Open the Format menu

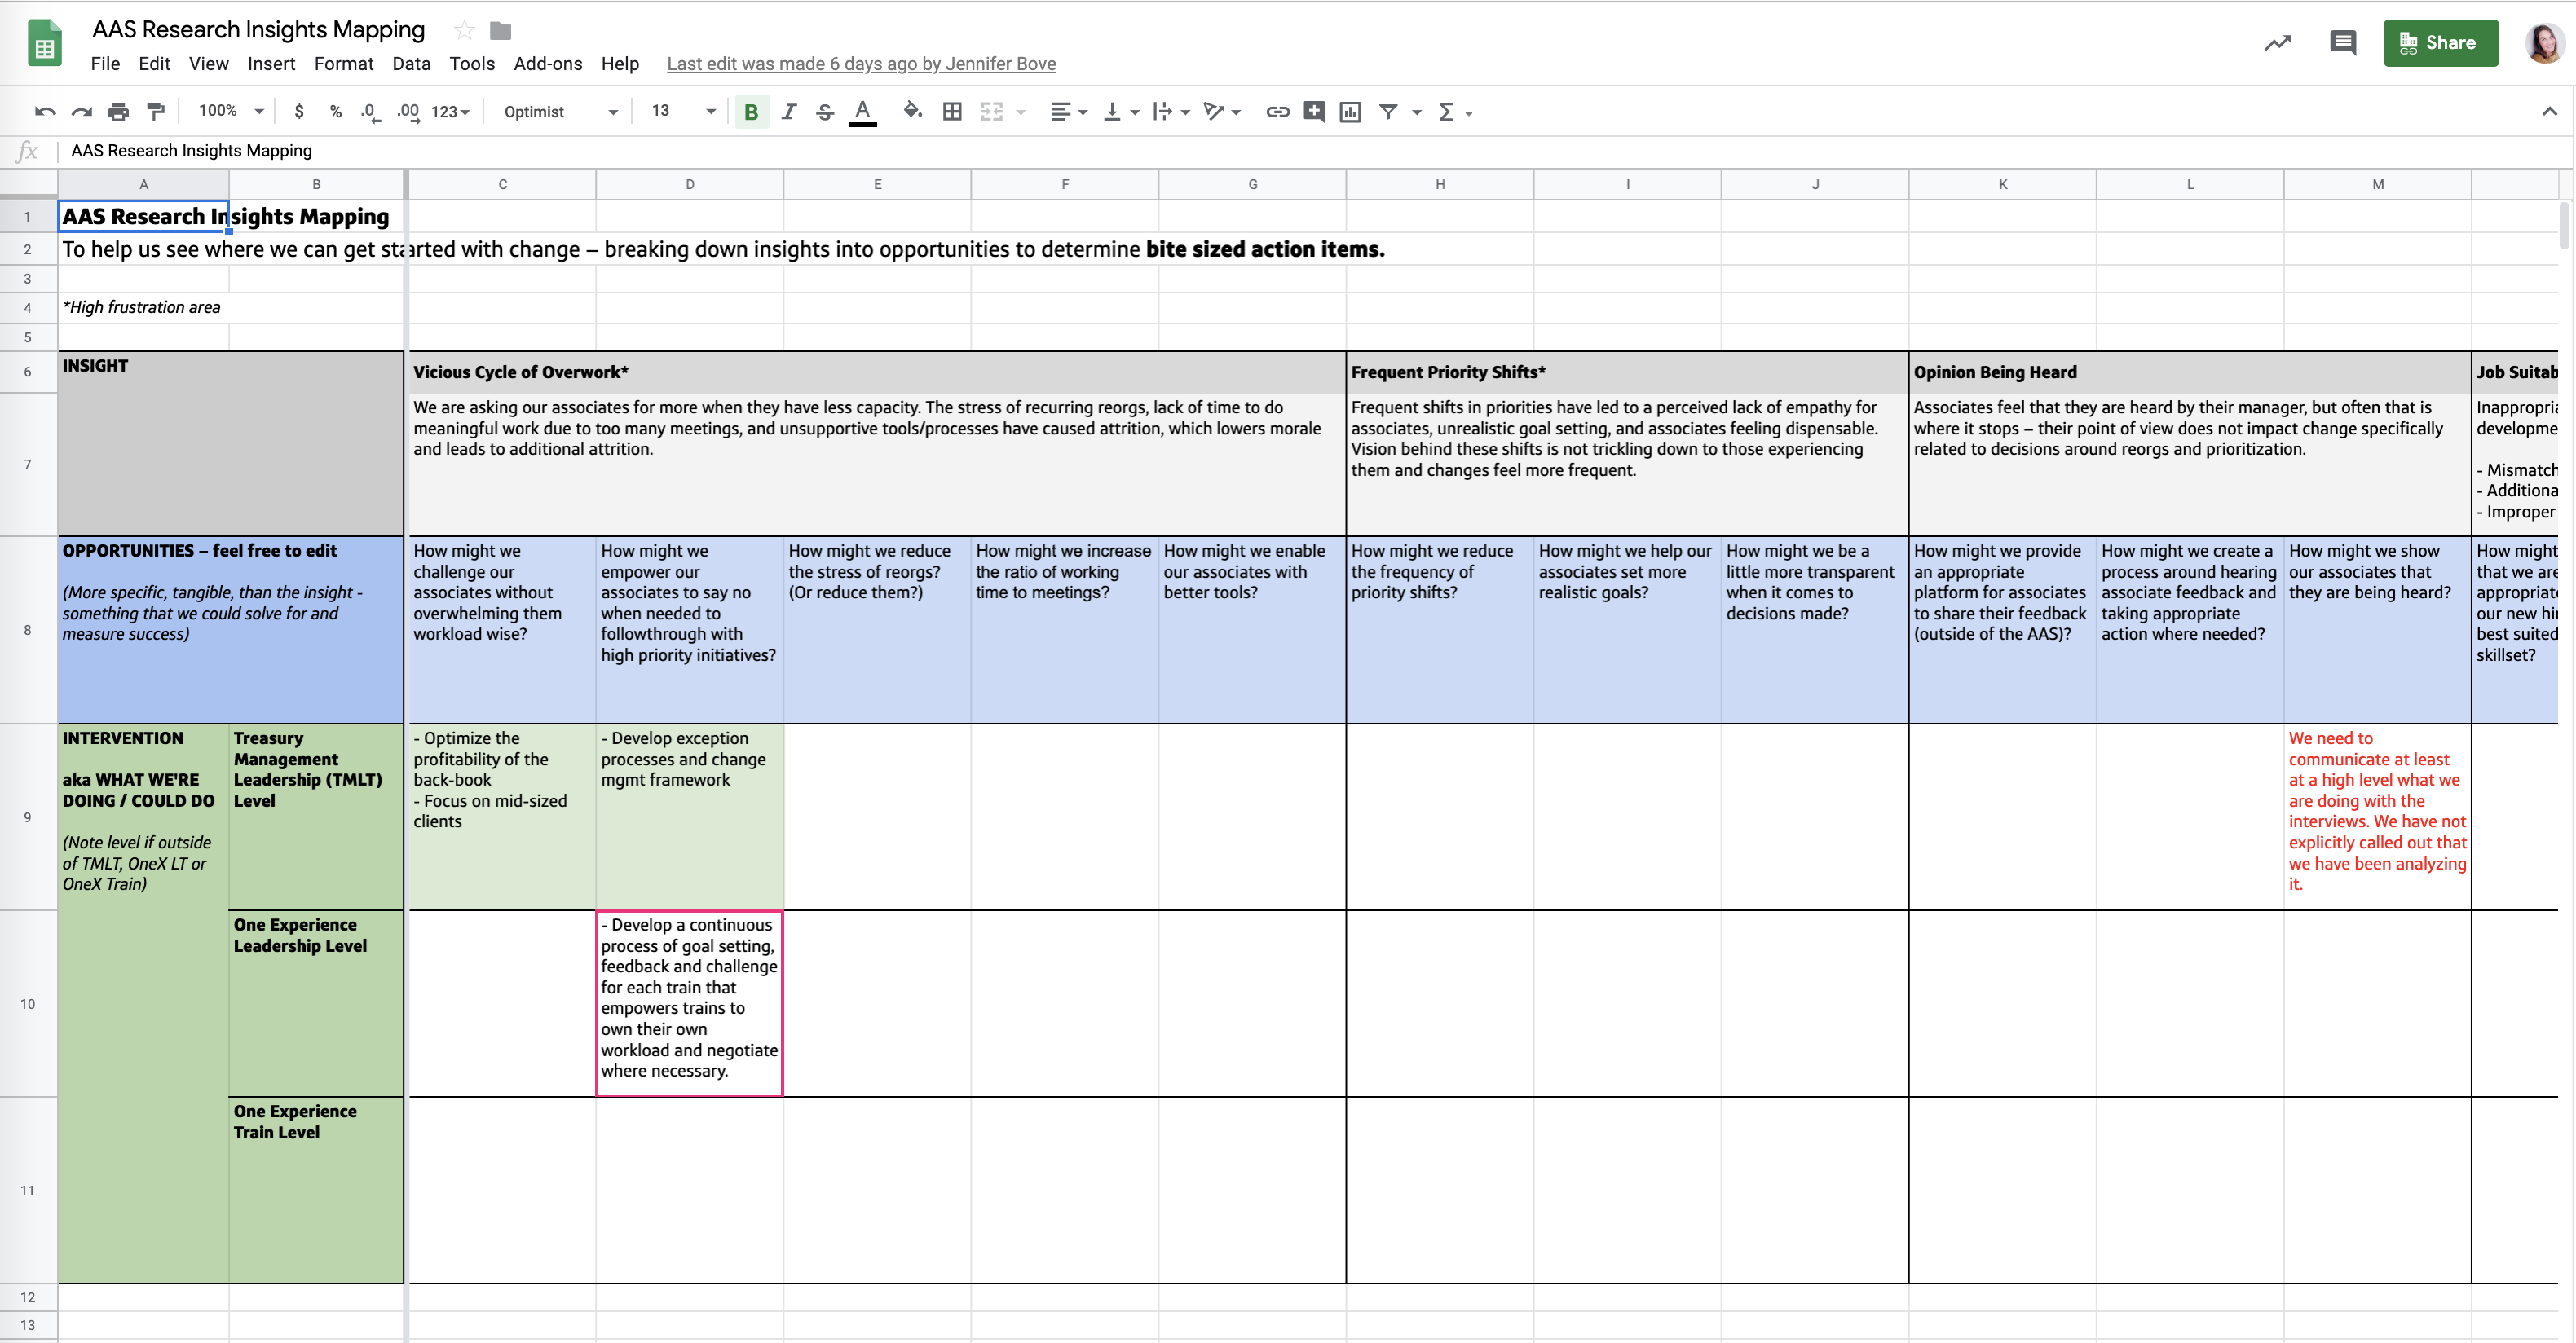click(x=343, y=63)
